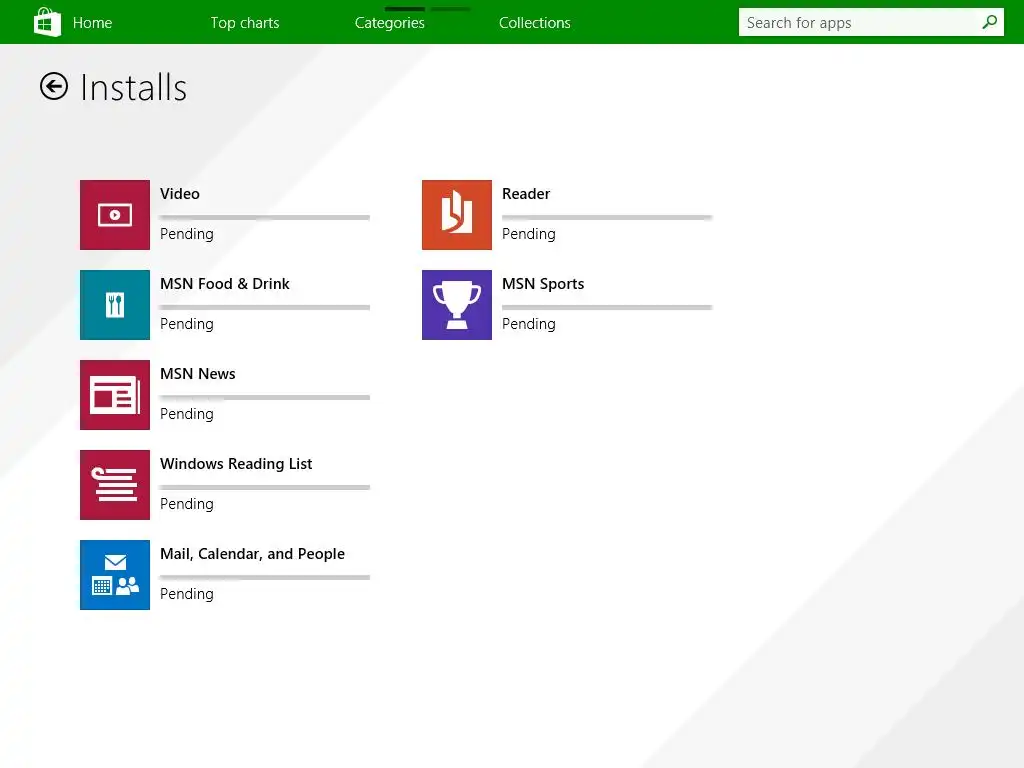Viewport: 1024px width, 768px height.
Task: Click the Installs page heading
Action: (134, 88)
